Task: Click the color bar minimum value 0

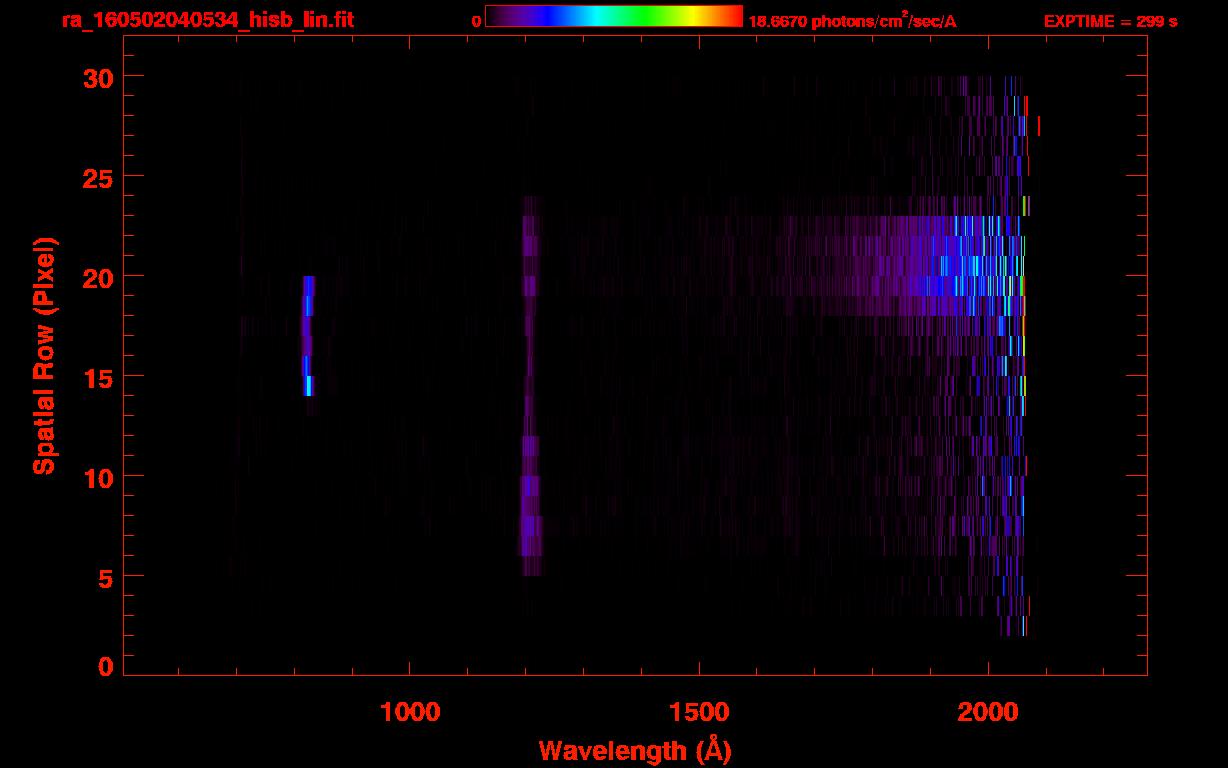Action: 476,21
